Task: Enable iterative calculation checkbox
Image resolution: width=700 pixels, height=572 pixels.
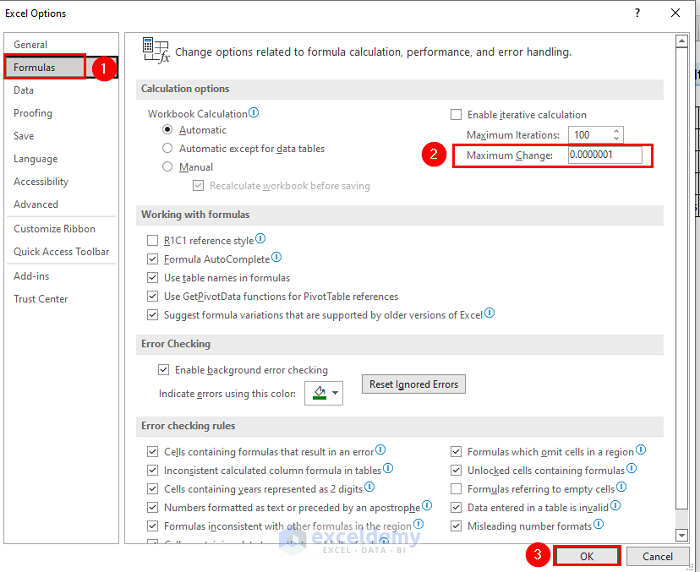Action: [456, 115]
